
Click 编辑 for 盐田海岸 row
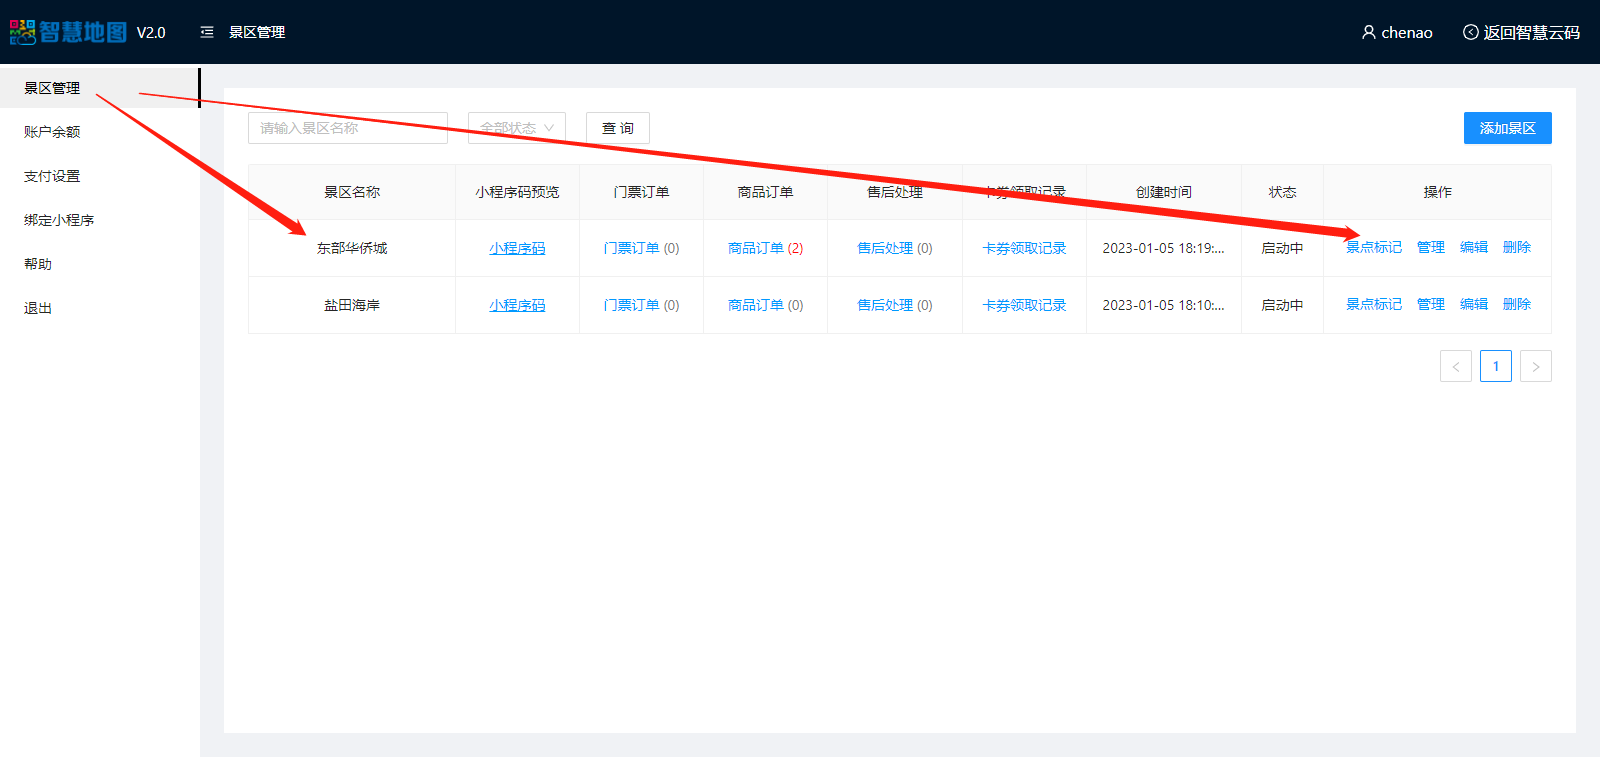(x=1473, y=304)
